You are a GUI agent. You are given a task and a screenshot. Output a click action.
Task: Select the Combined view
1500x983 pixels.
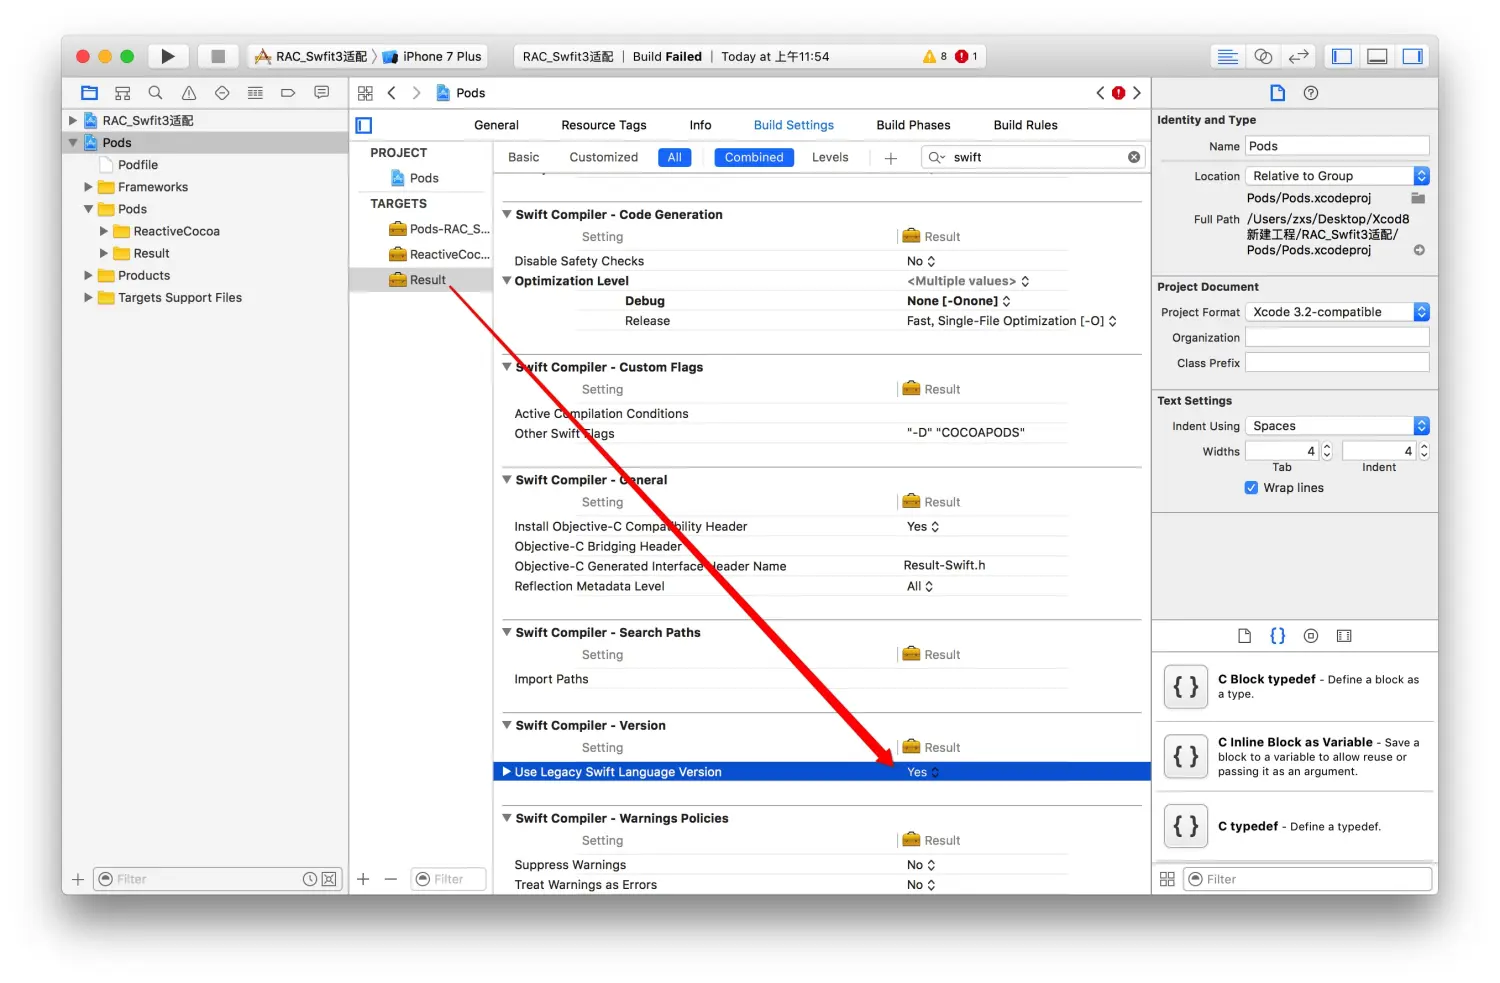pyautogui.click(x=754, y=157)
